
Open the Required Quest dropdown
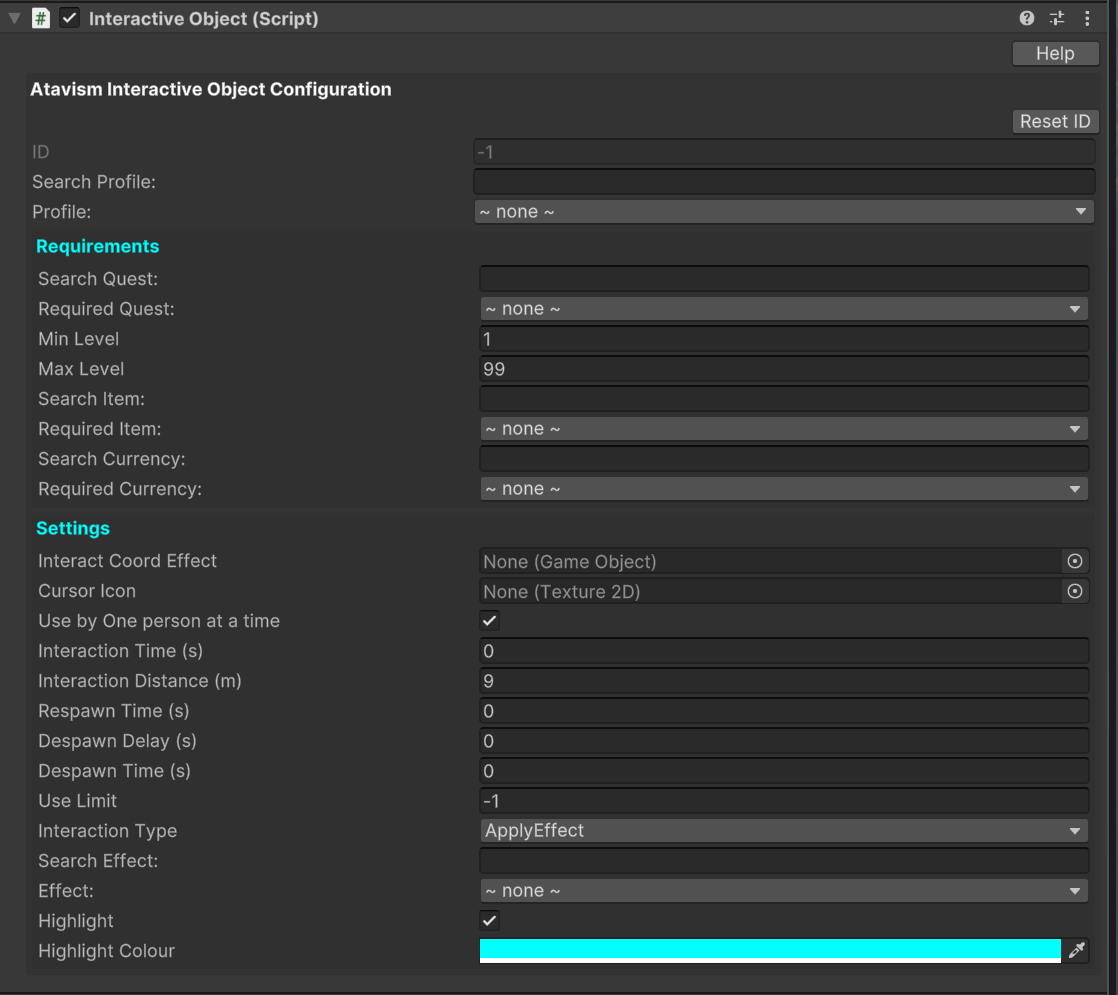(x=784, y=309)
